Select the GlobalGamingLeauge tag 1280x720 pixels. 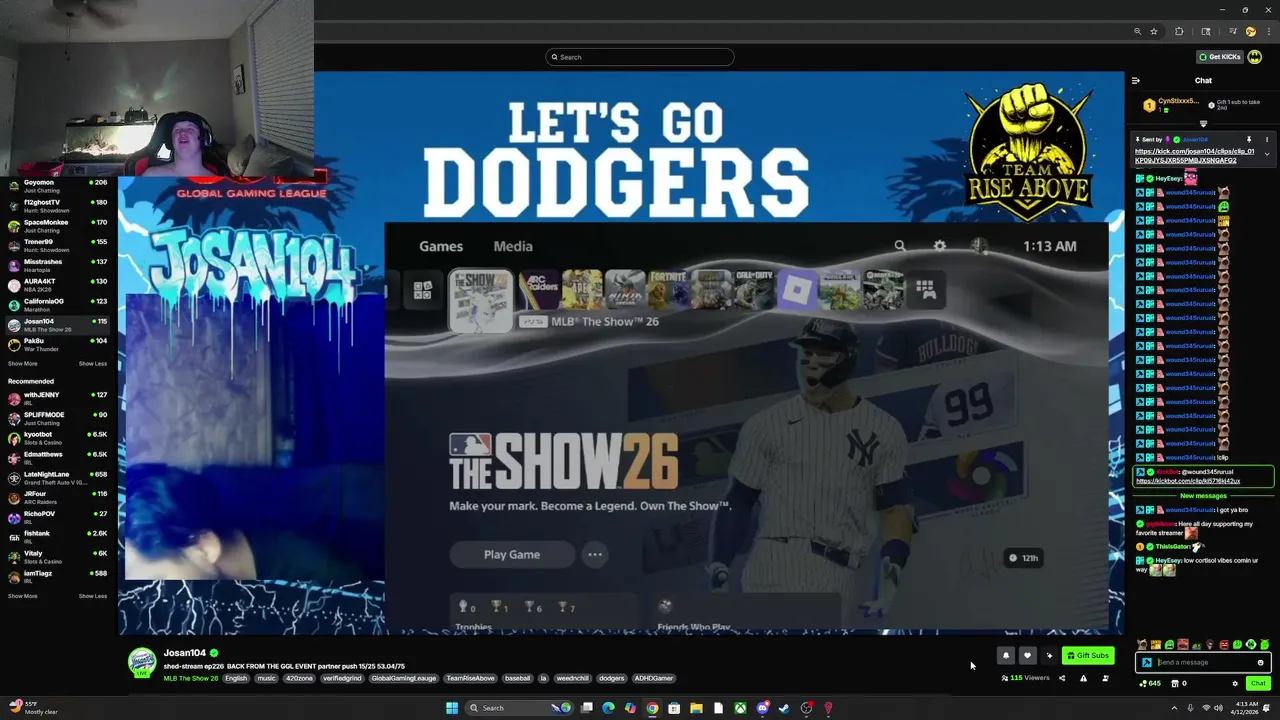pos(404,678)
